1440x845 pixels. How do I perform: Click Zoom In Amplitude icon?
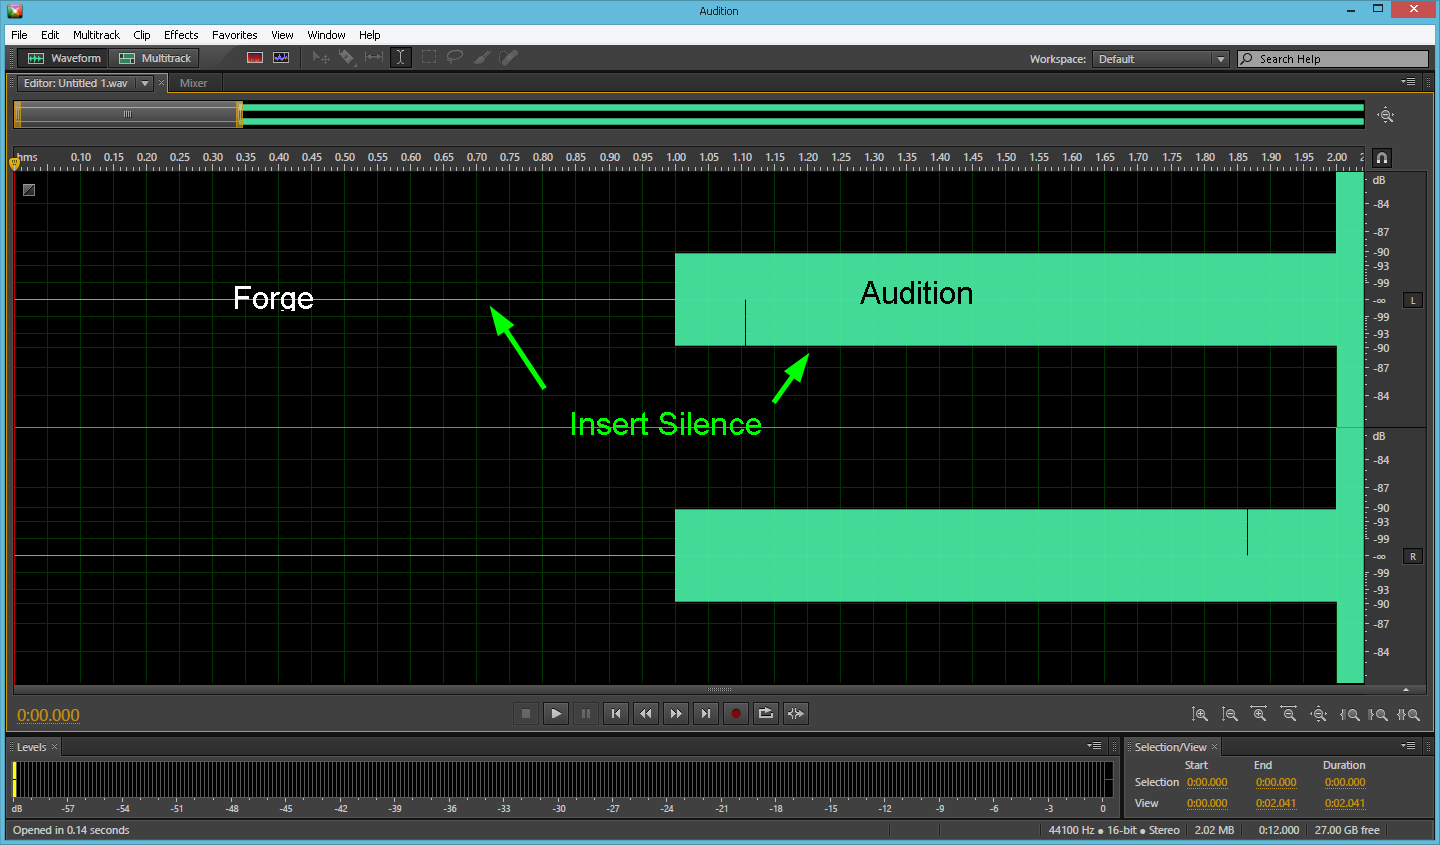(x=1200, y=715)
